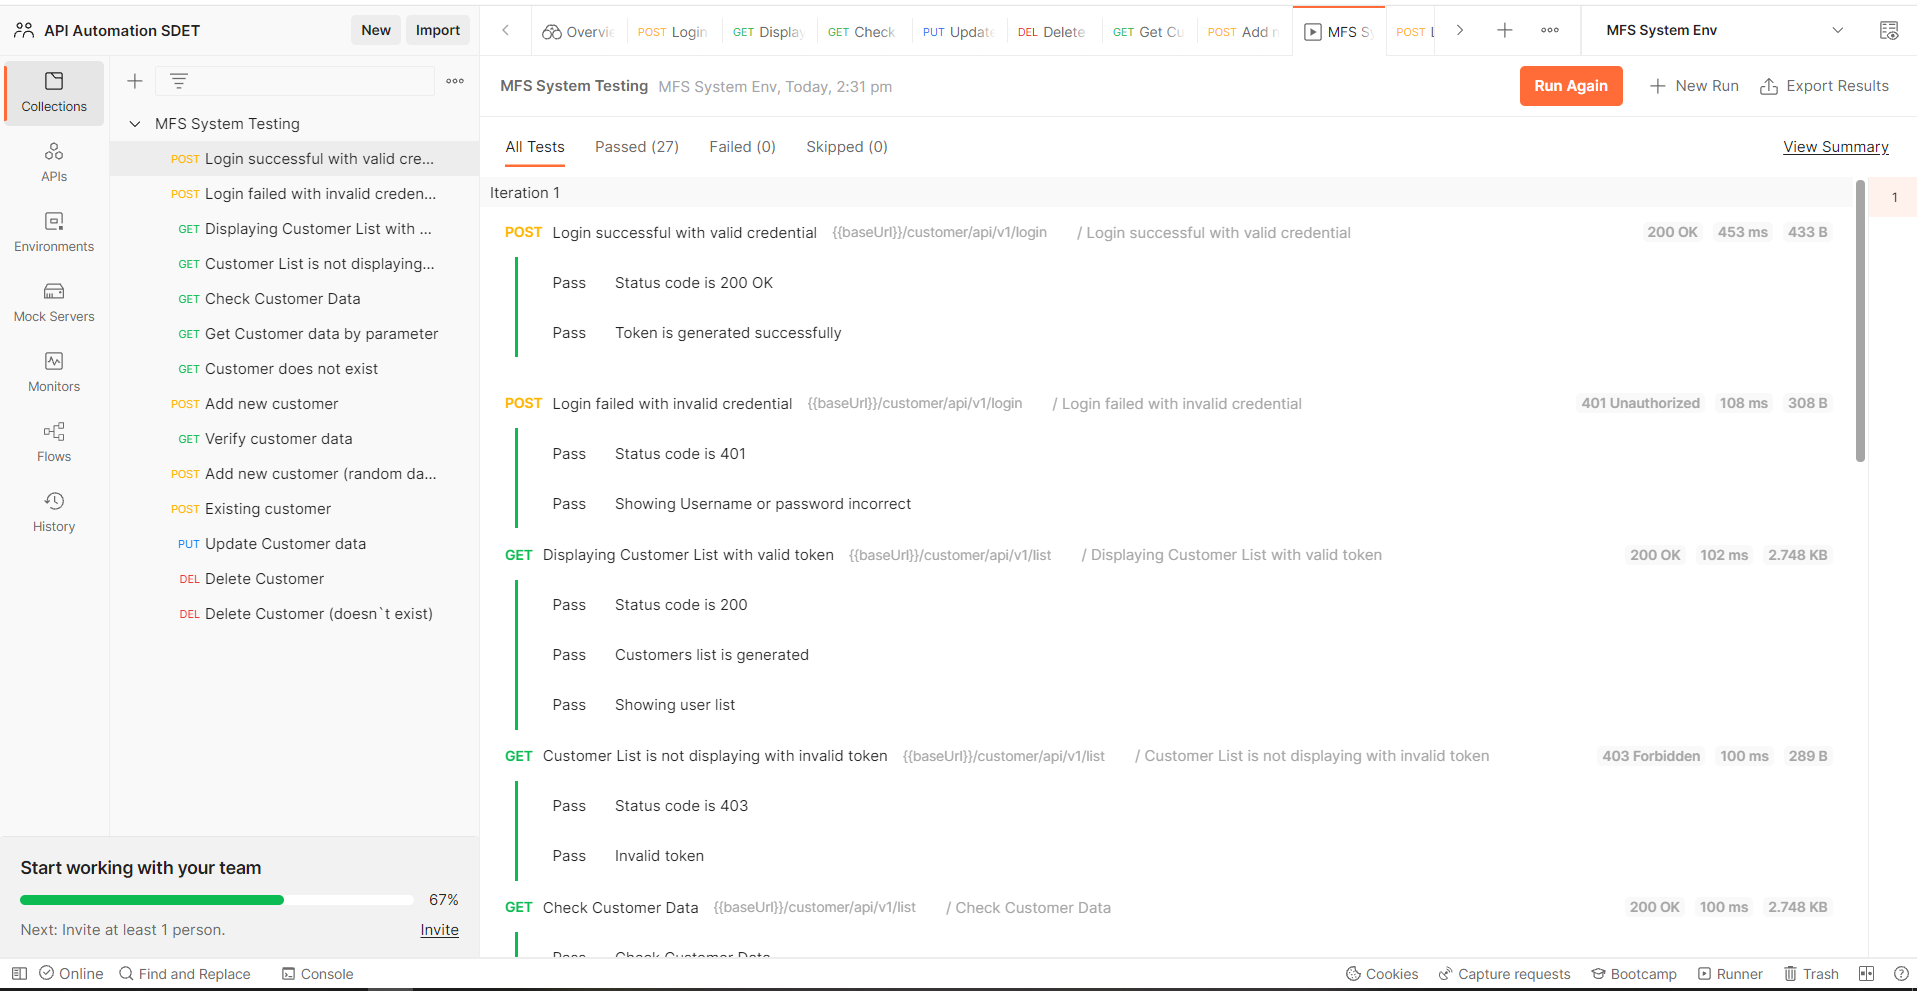
Task: Open the History panel
Action: point(53,510)
